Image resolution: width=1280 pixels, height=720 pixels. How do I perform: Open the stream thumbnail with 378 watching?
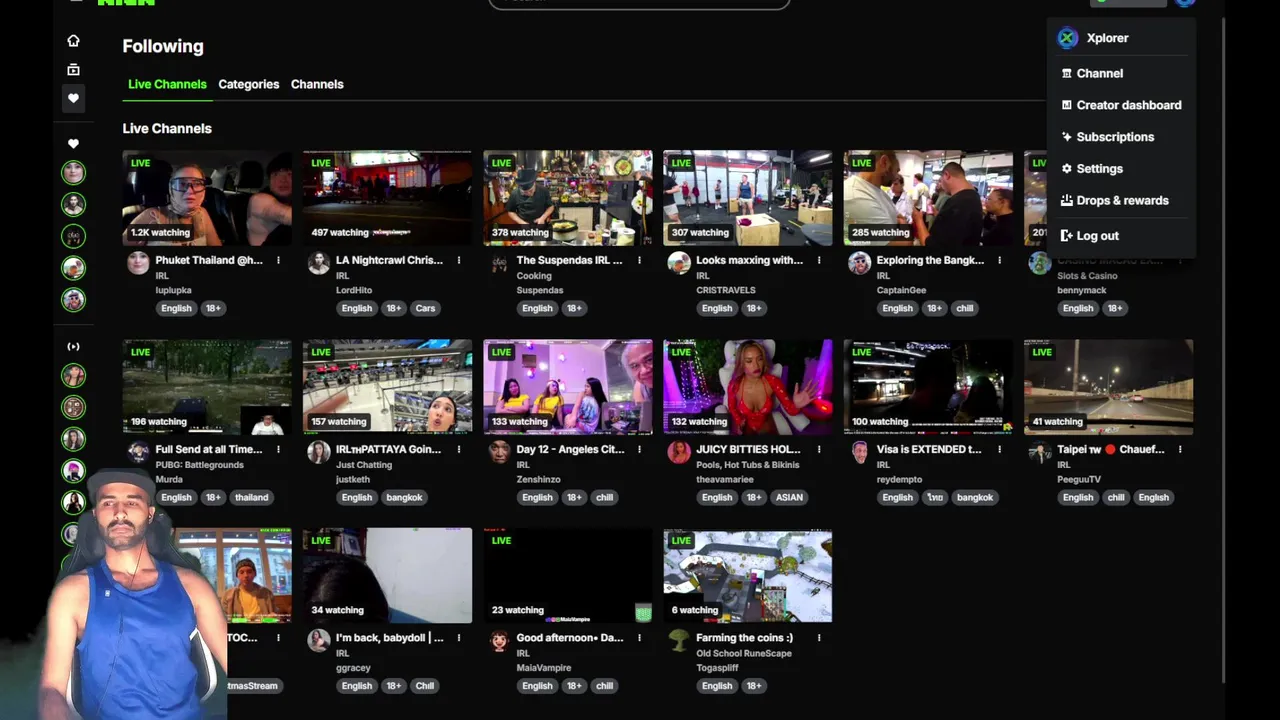pos(568,198)
